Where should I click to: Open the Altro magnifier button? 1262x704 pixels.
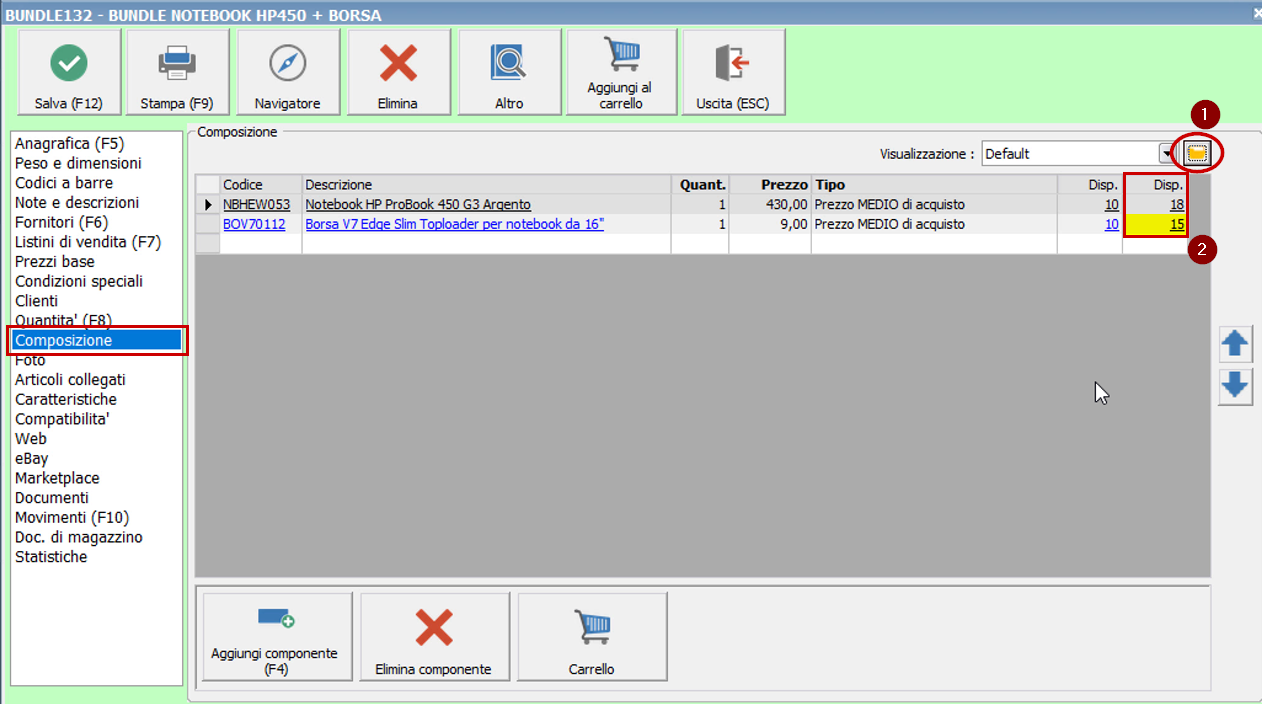[508, 72]
